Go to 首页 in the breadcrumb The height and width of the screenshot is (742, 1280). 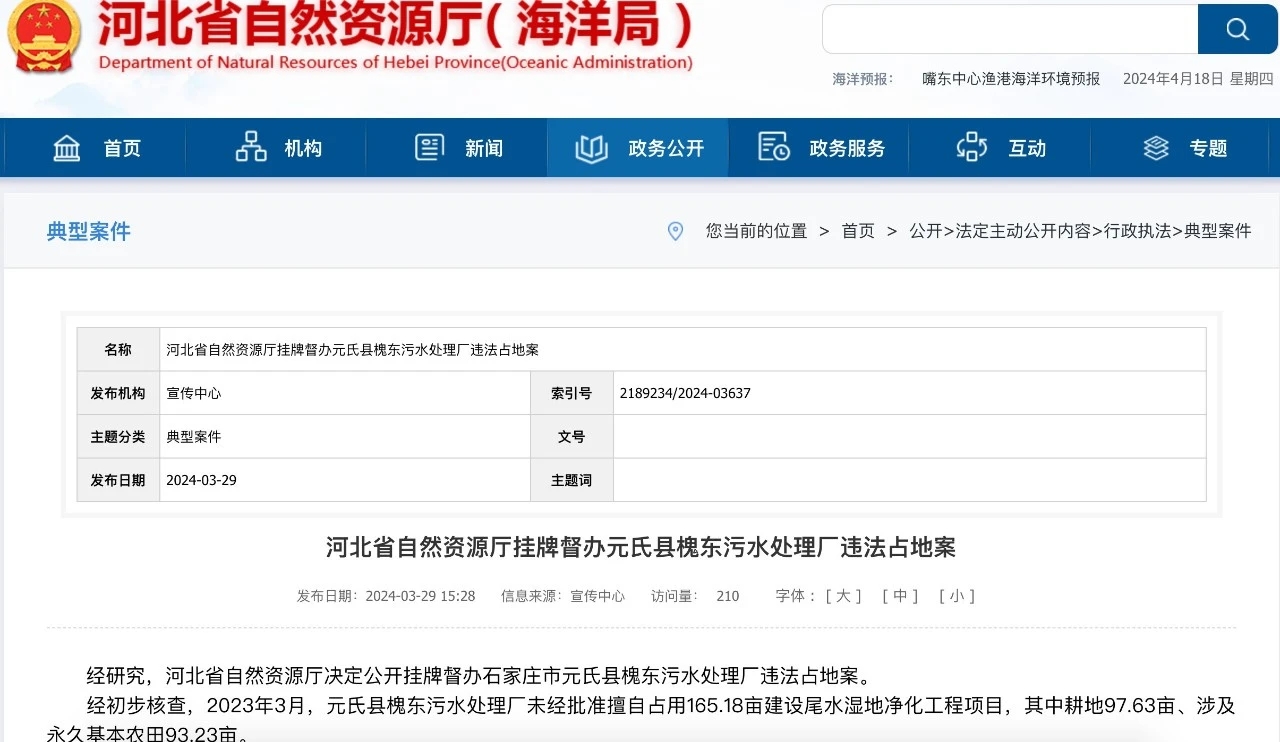coord(858,231)
